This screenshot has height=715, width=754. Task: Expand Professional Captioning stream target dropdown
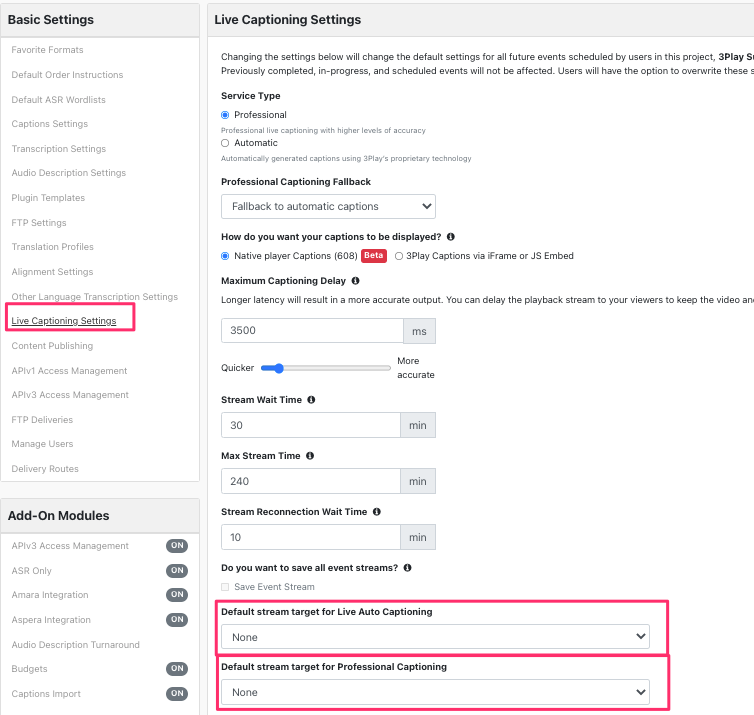click(435, 692)
